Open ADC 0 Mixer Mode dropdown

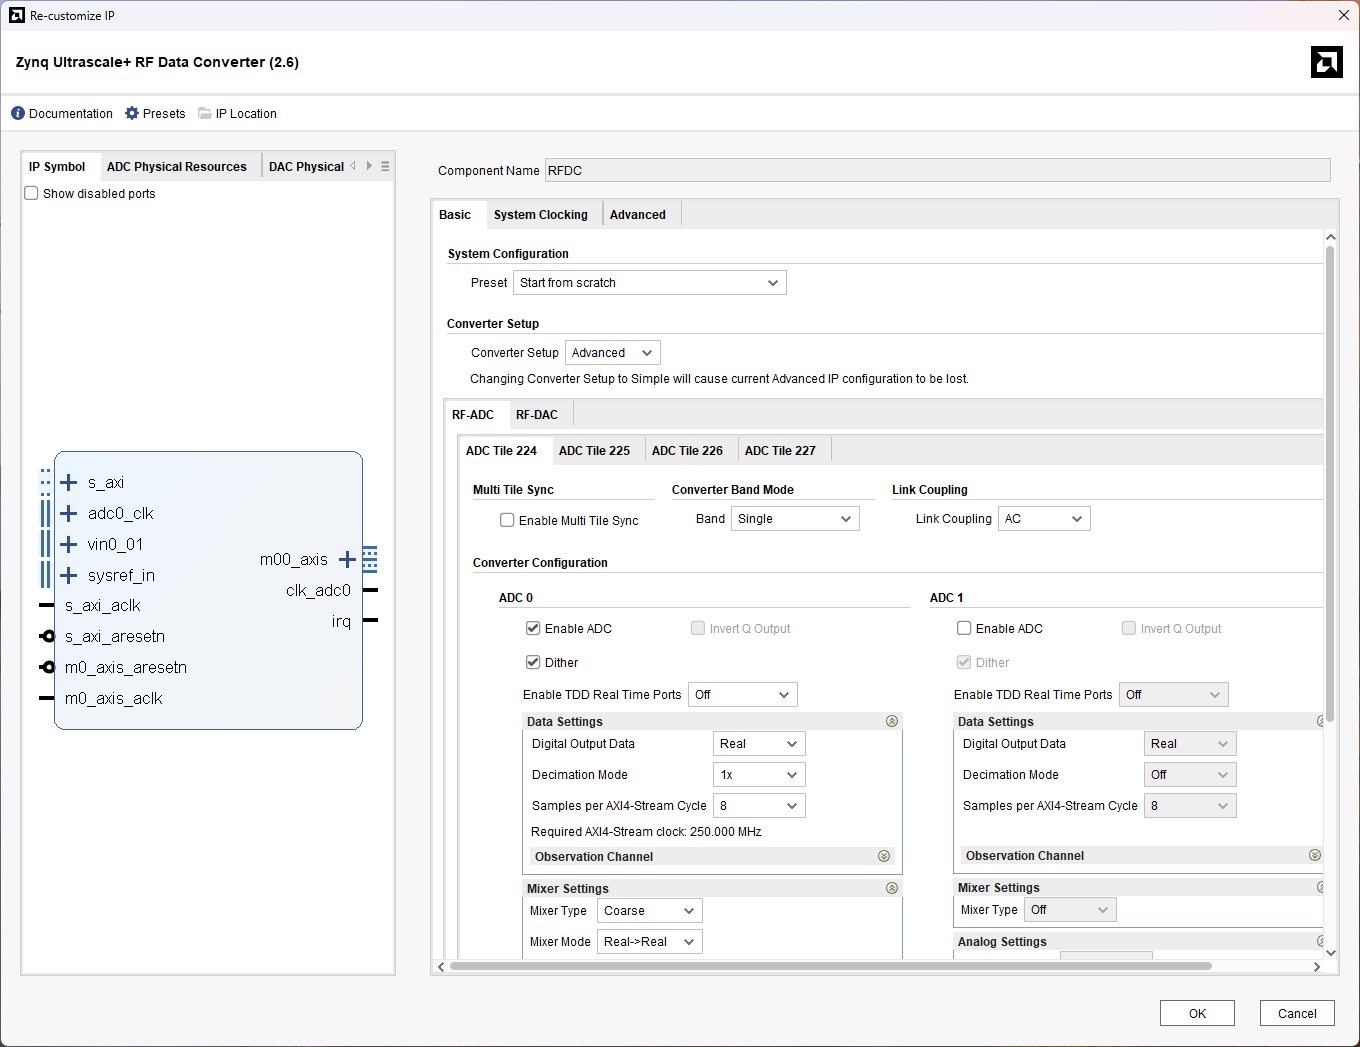[x=650, y=942]
